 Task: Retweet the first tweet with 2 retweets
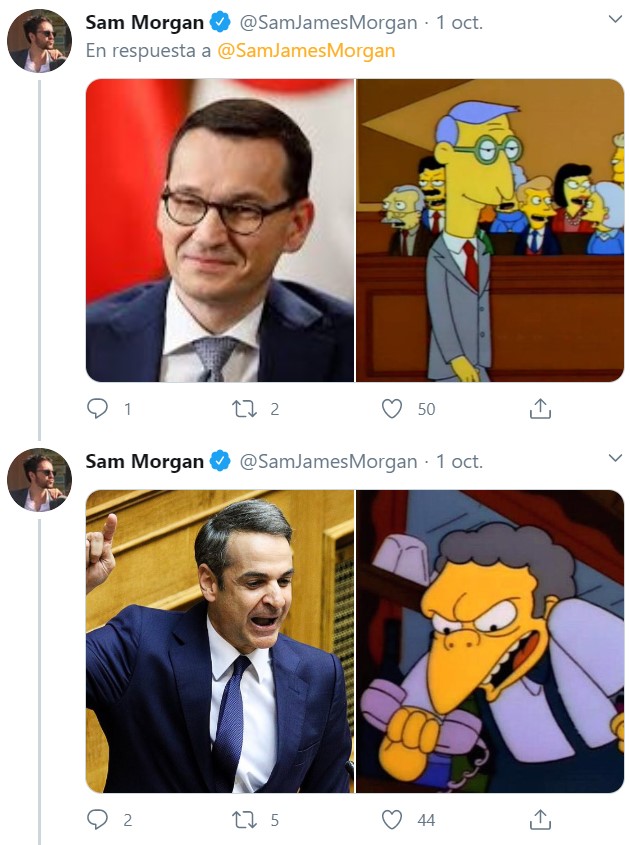pos(243,408)
